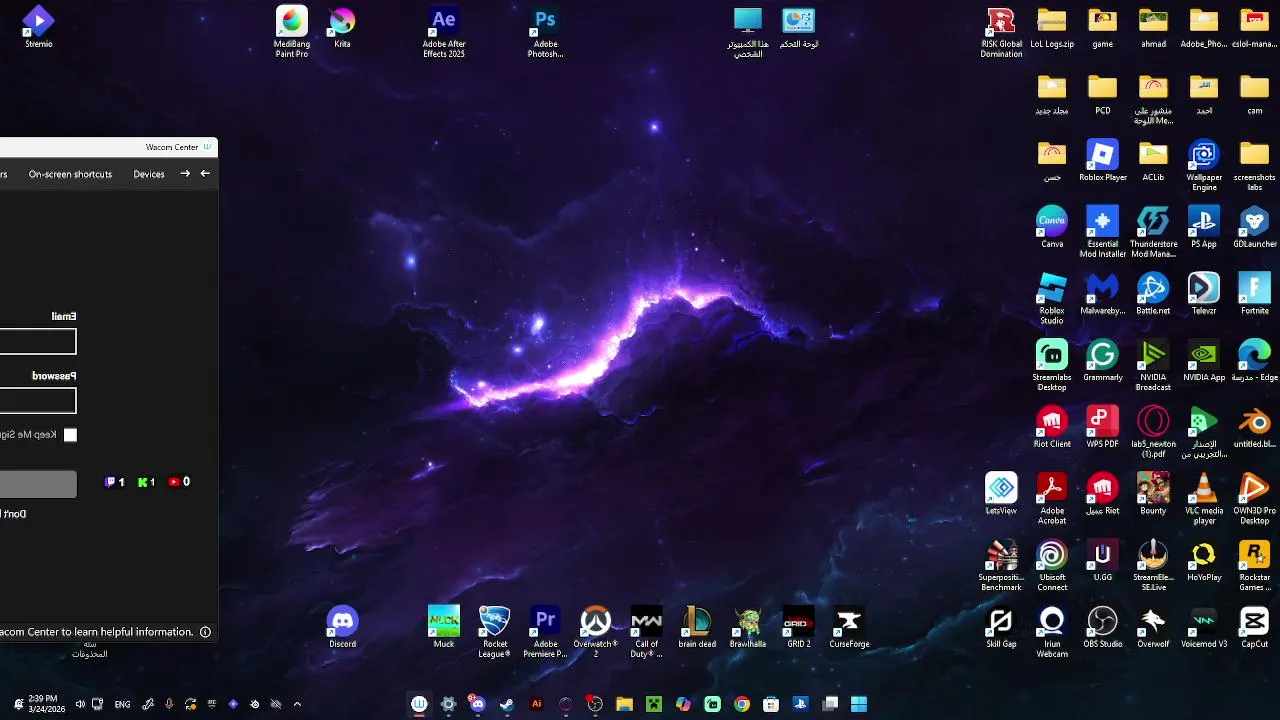The width and height of the screenshot is (1280, 720).
Task: Open Battle.net desktop shortcut
Action: point(1153,294)
